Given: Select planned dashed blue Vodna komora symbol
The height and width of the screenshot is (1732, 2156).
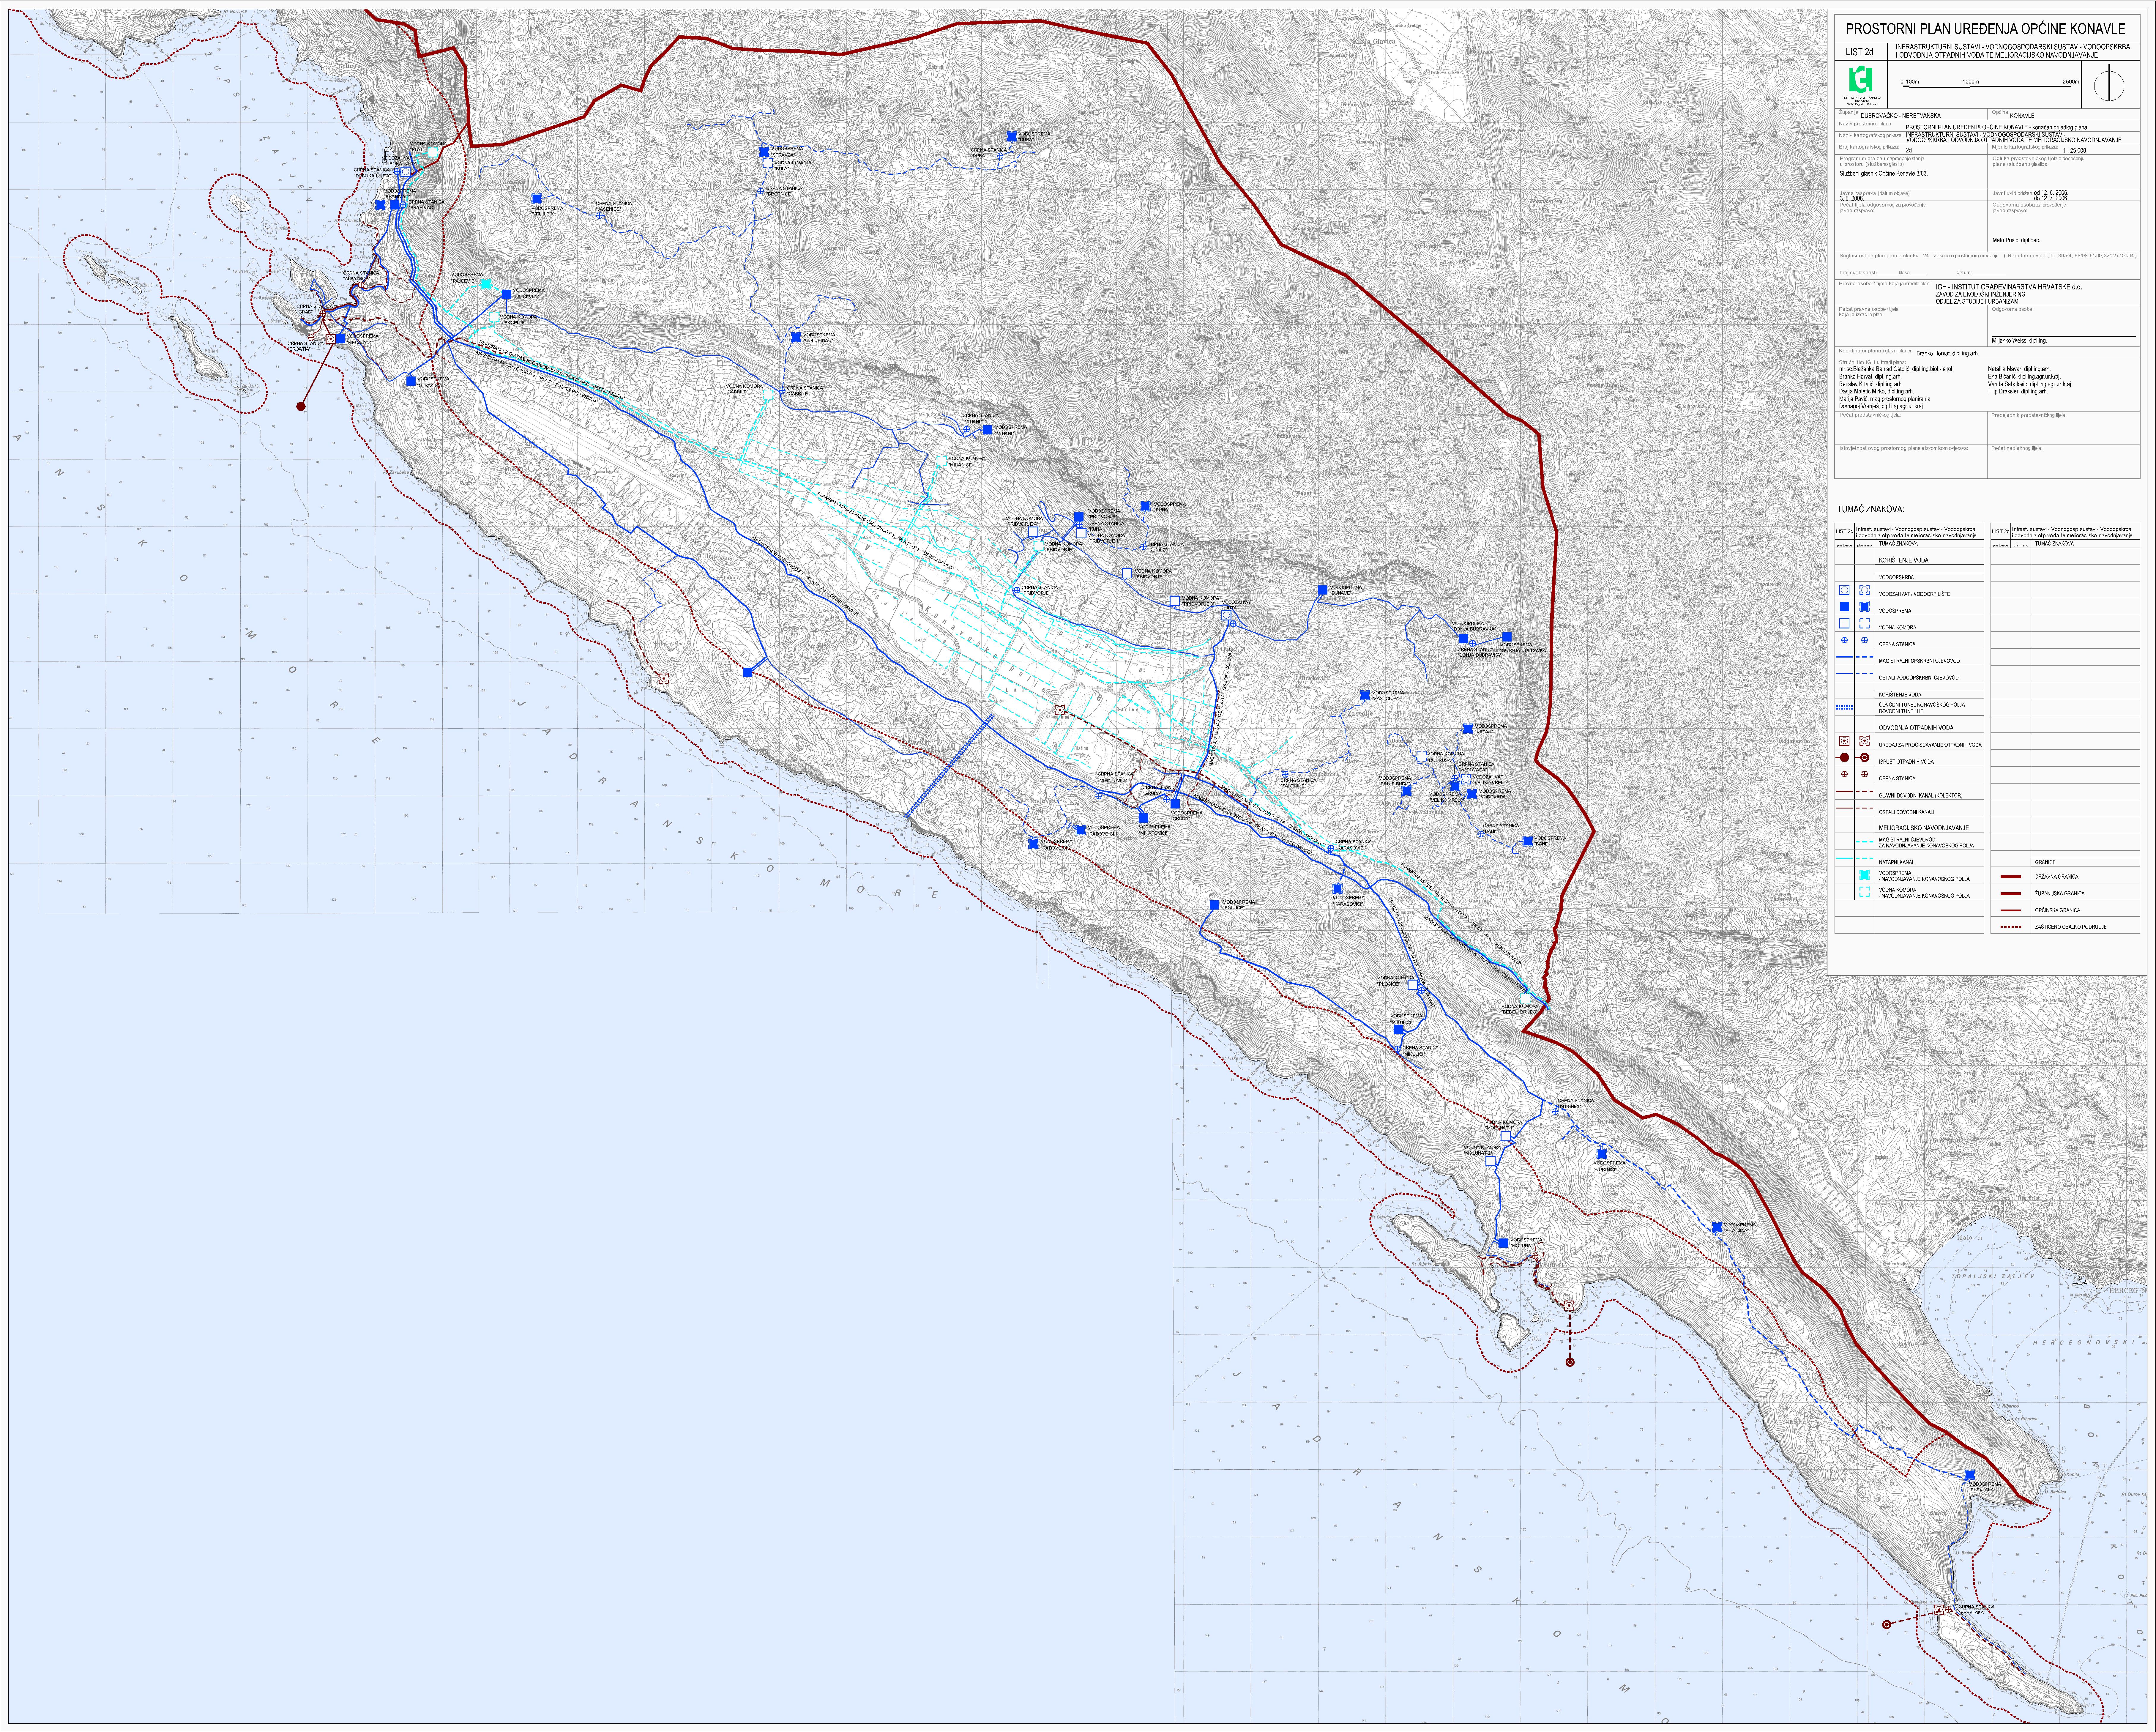Looking at the screenshot, I should coord(1865,623).
